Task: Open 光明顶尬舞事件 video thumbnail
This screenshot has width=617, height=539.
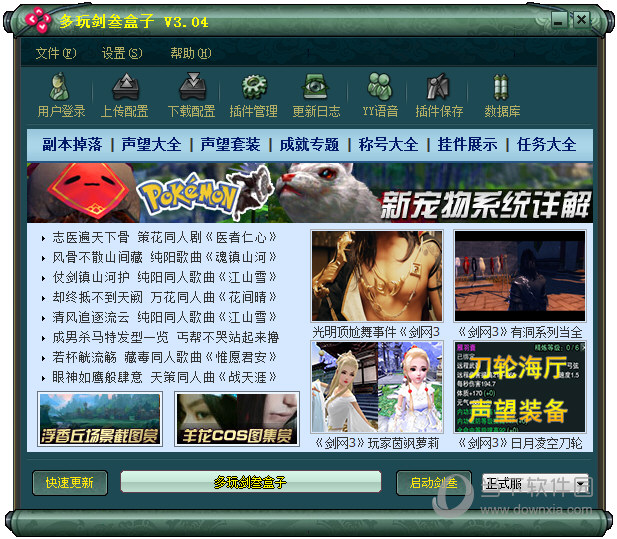Action: coord(377,276)
